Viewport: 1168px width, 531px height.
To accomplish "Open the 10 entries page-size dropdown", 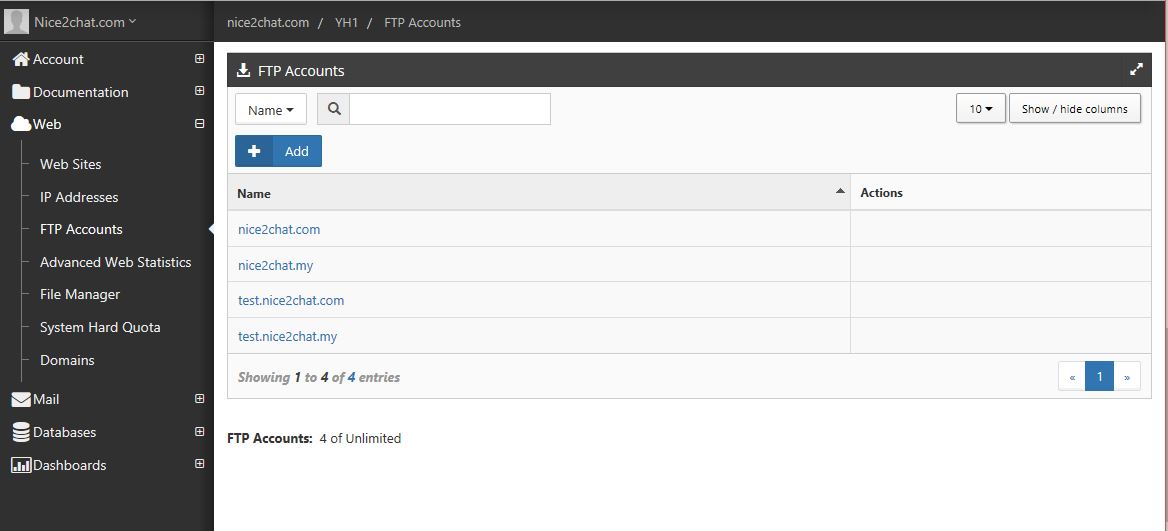I will pyautogui.click(x=981, y=109).
